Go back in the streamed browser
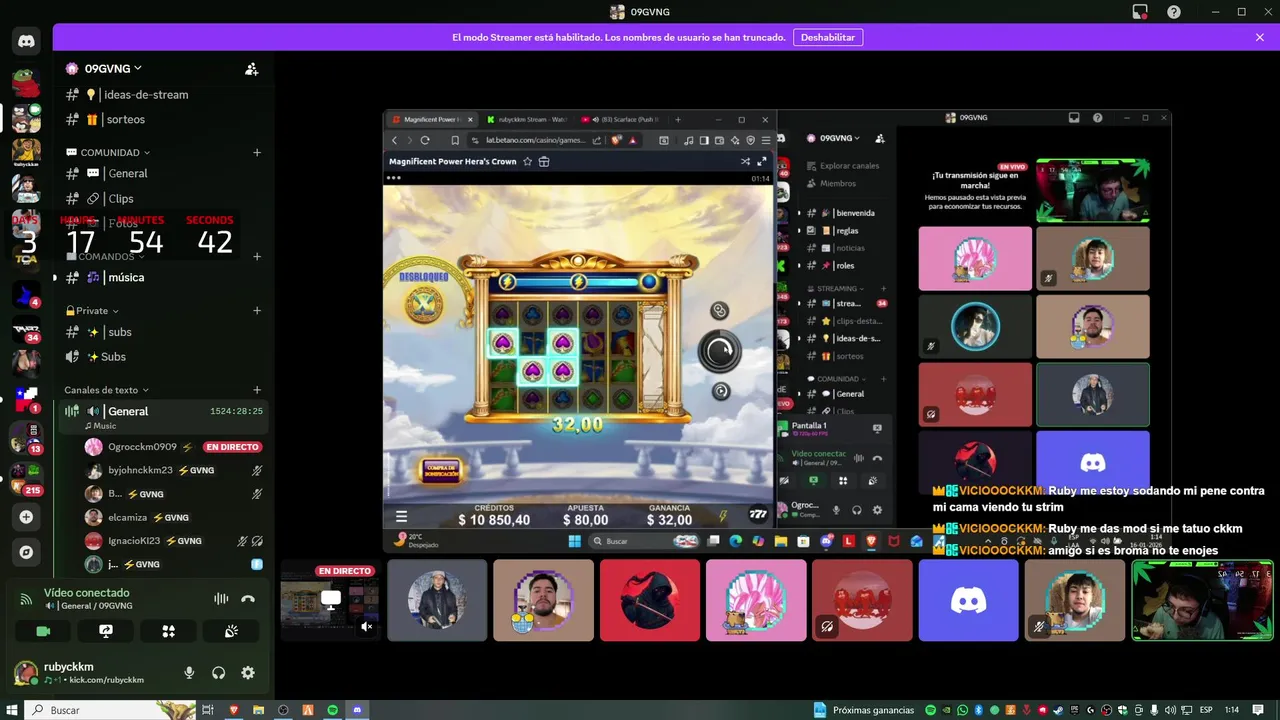The image size is (1280, 720). (395, 141)
